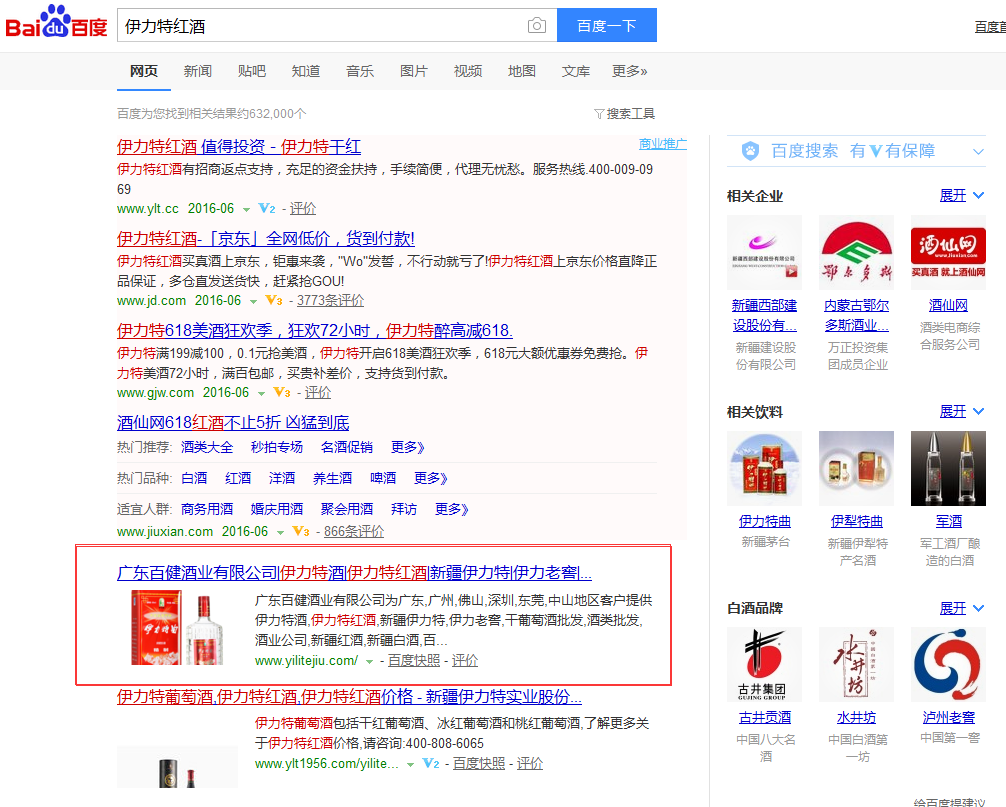Click the 酒类大全 hot recommendation link
1006x807 pixels.
point(207,447)
